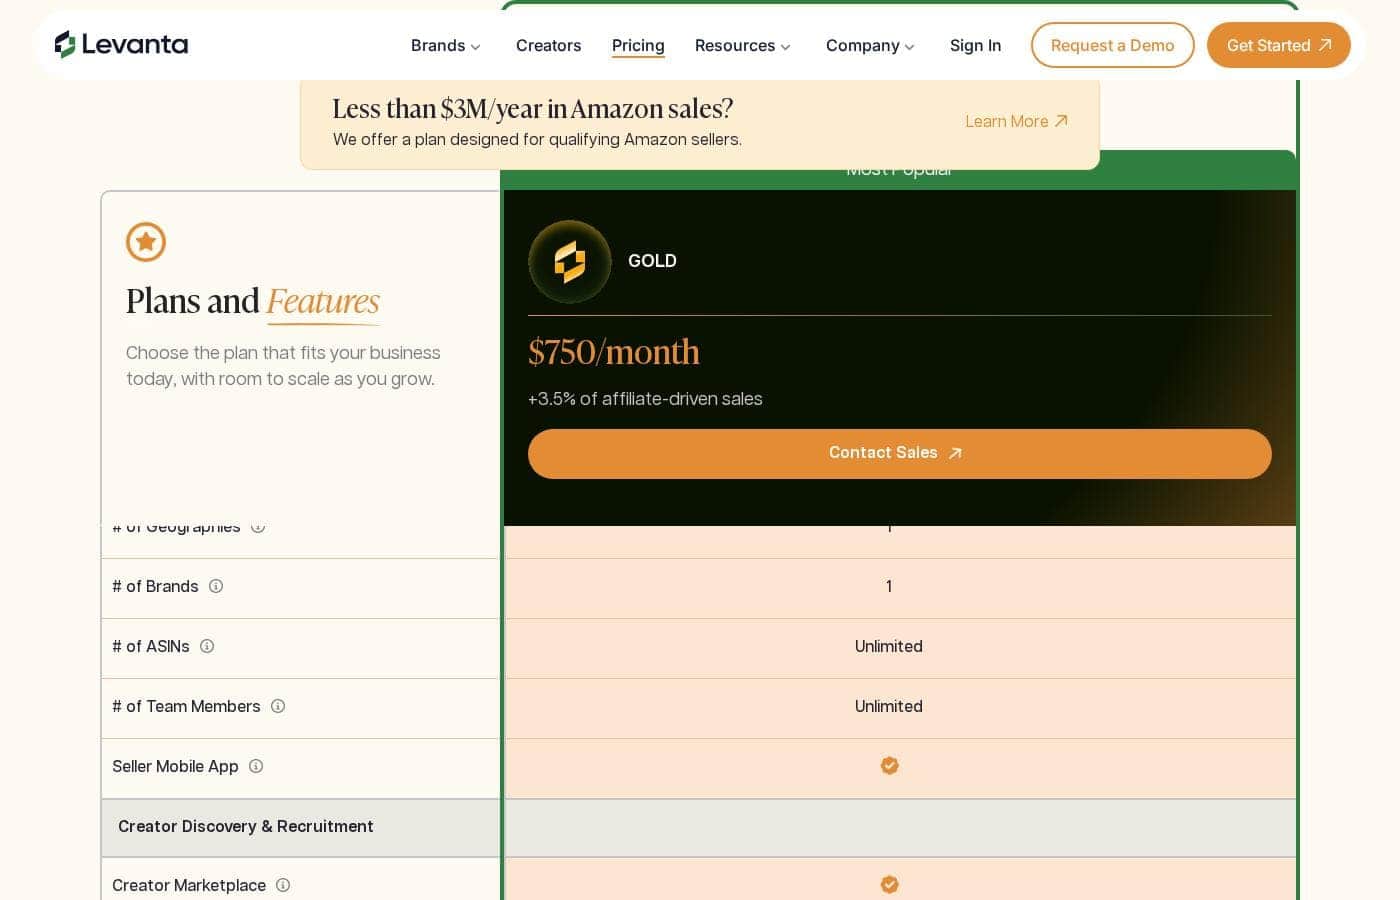
Task: Click the Seller Mobile App label
Action: [x=175, y=766]
